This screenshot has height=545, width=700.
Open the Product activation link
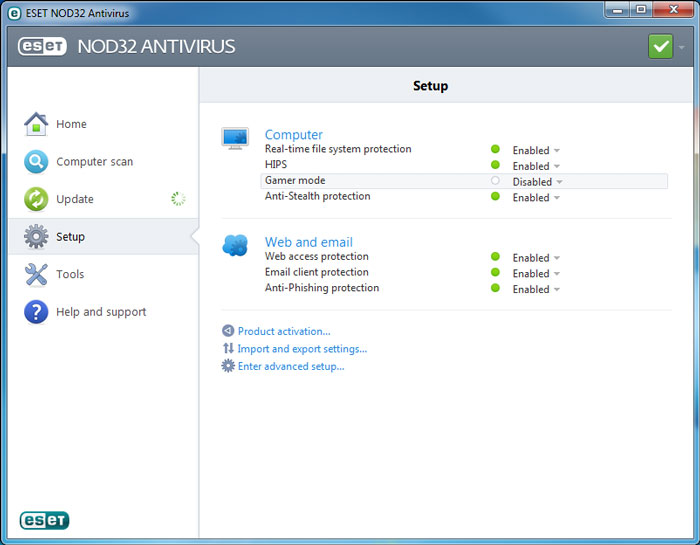click(283, 331)
